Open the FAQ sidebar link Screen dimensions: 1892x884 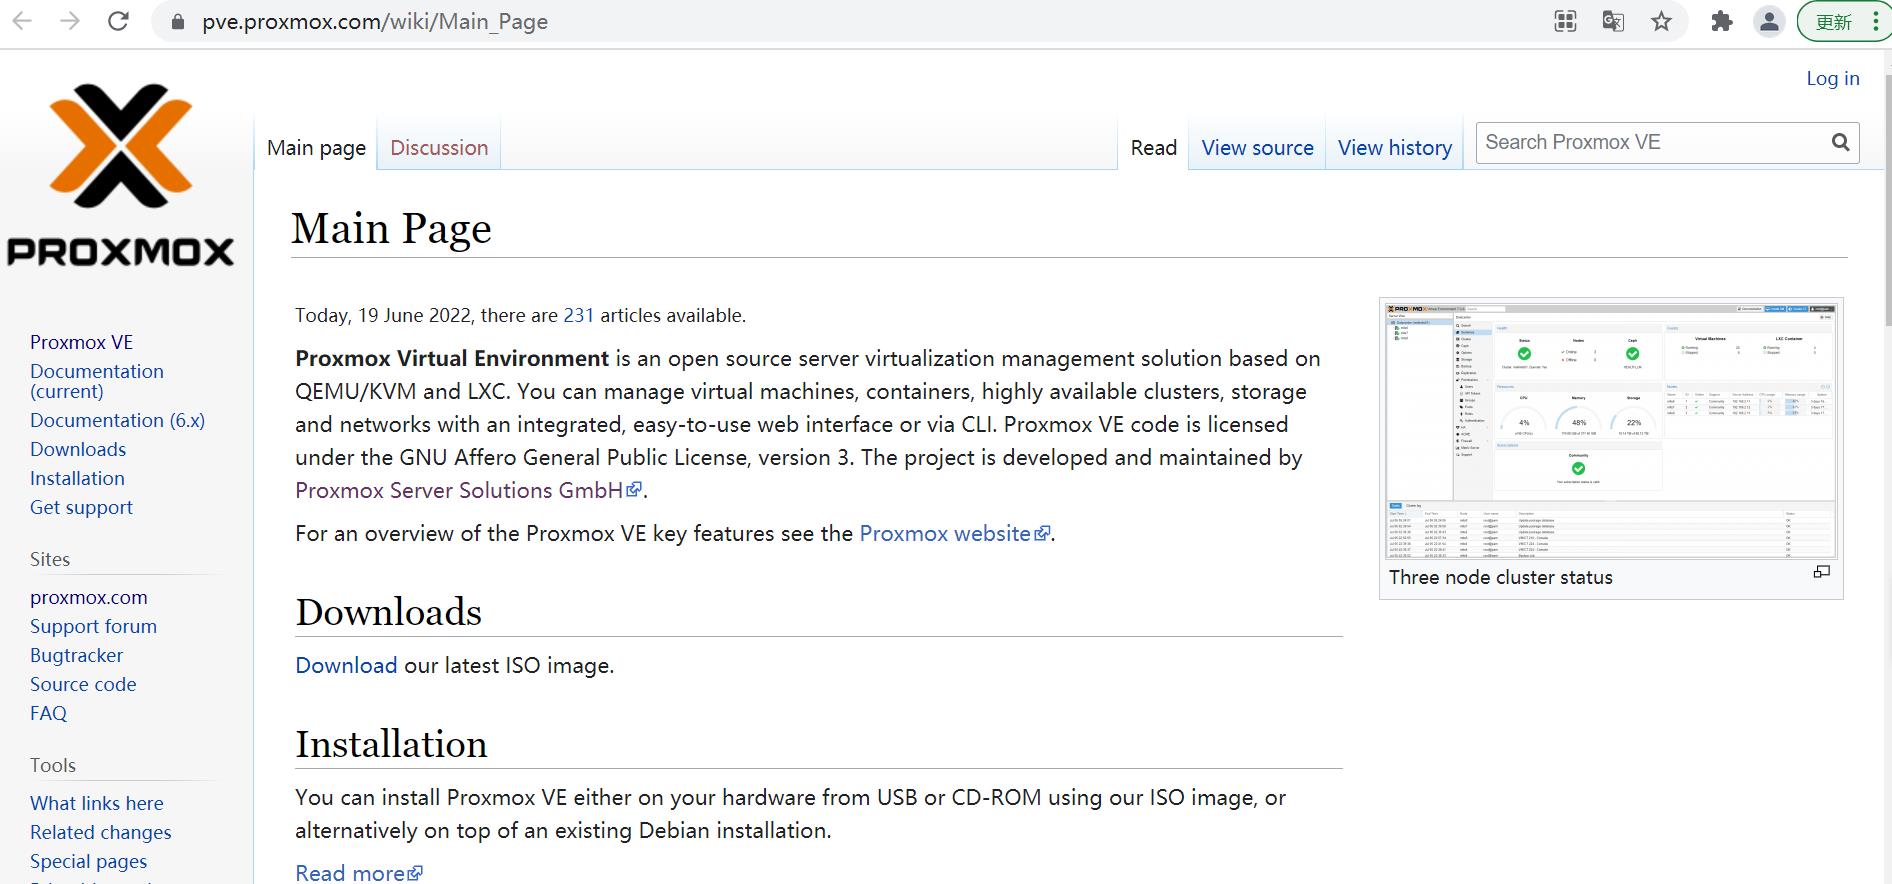click(x=48, y=713)
